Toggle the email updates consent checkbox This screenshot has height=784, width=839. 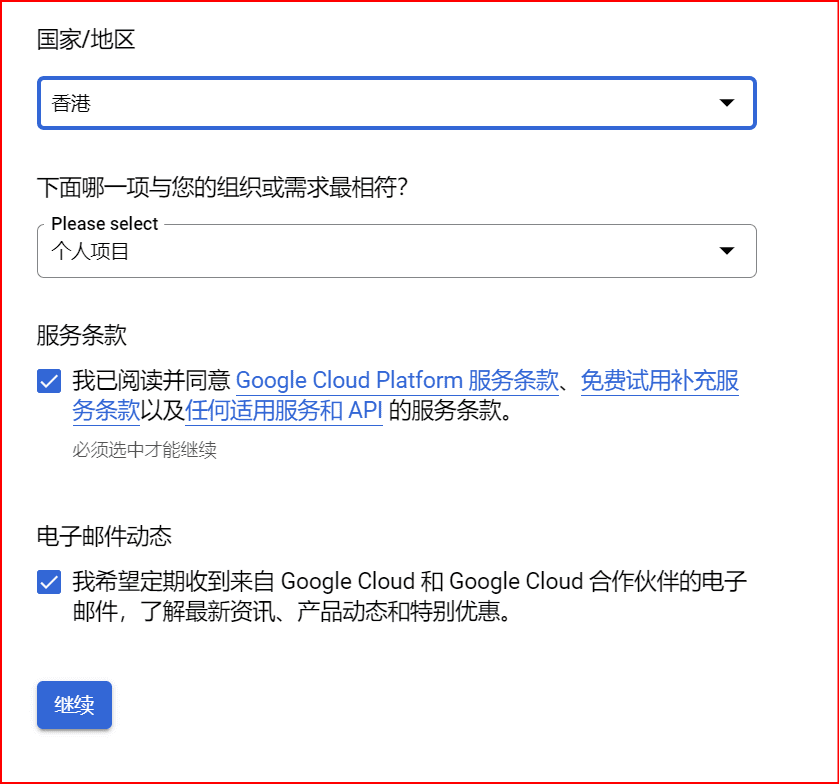pos(48,581)
